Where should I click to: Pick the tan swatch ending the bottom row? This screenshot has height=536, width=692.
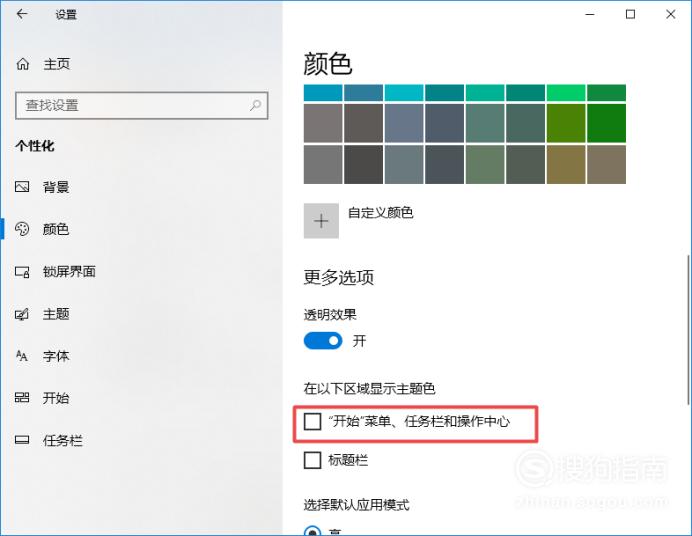(606, 164)
